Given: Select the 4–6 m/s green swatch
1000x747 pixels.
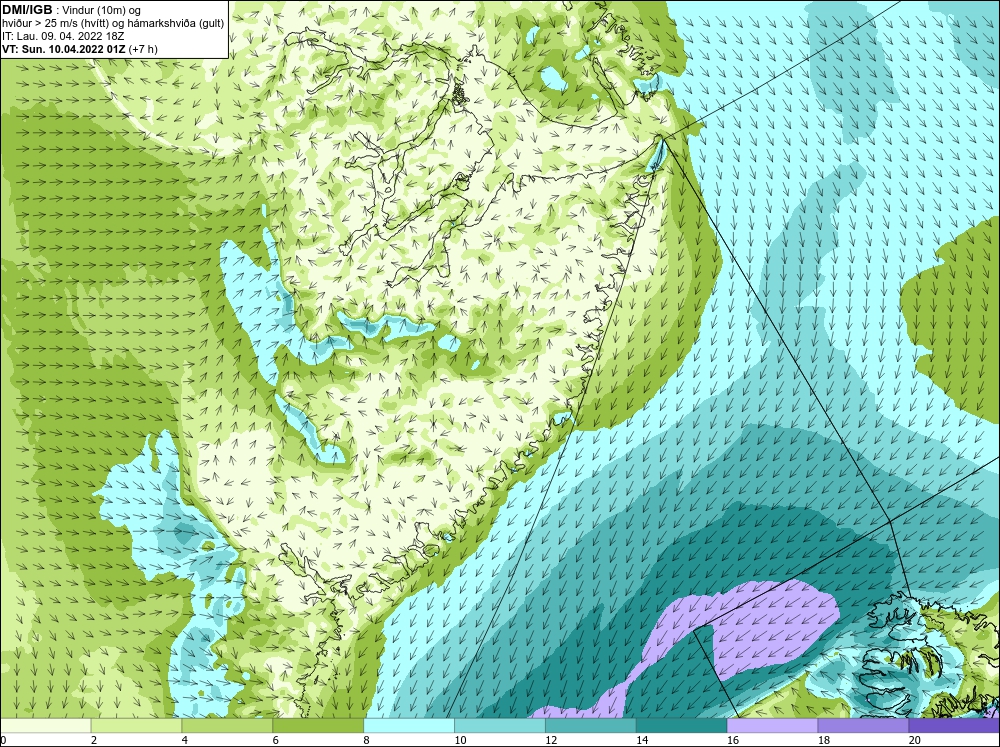Looking at the screenshot, I should tap(227, 725).
